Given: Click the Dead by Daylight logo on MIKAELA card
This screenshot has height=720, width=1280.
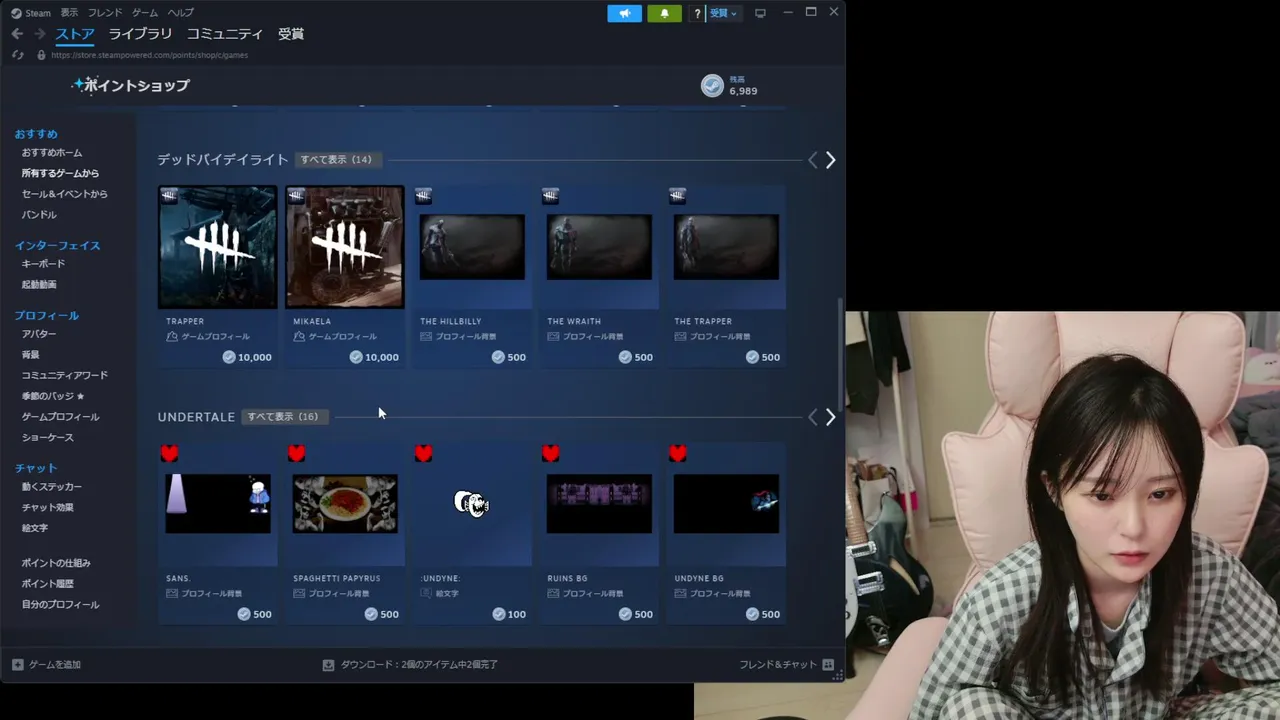Looking at the screenshot, I should click(x=345, y=247).
